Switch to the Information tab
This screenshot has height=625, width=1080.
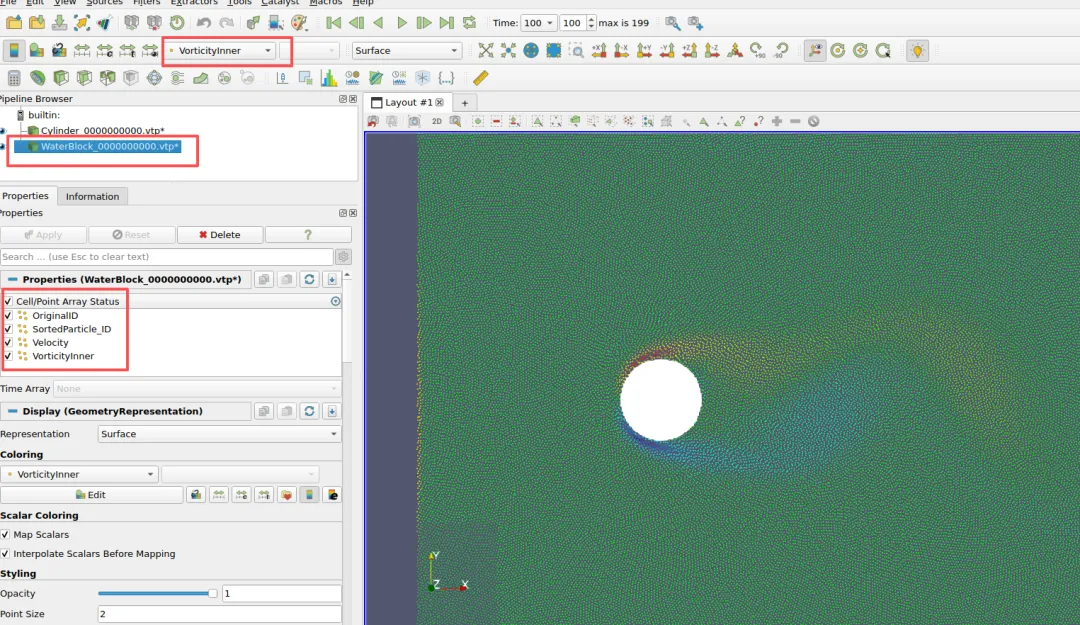click(x=92, y=196)
